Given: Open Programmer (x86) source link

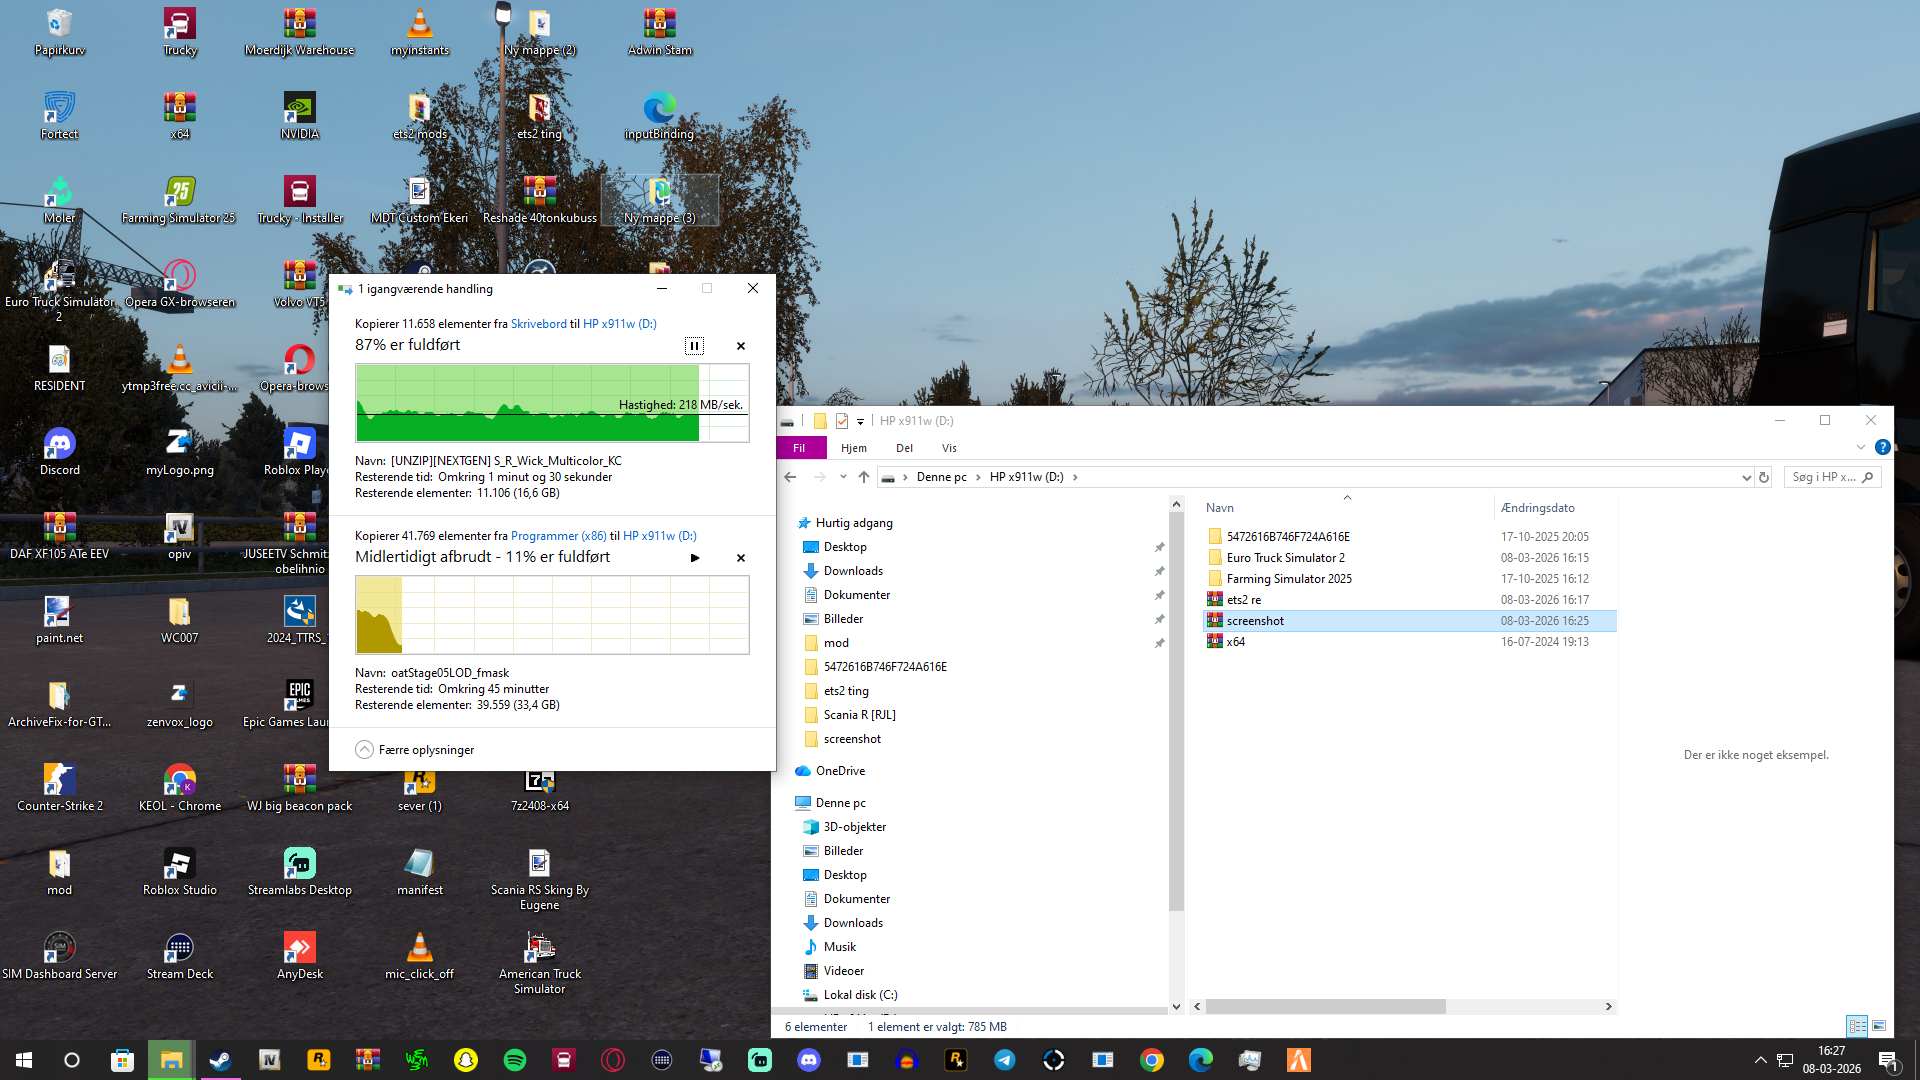Looking at the screenshot, I should tap(558, 536).
